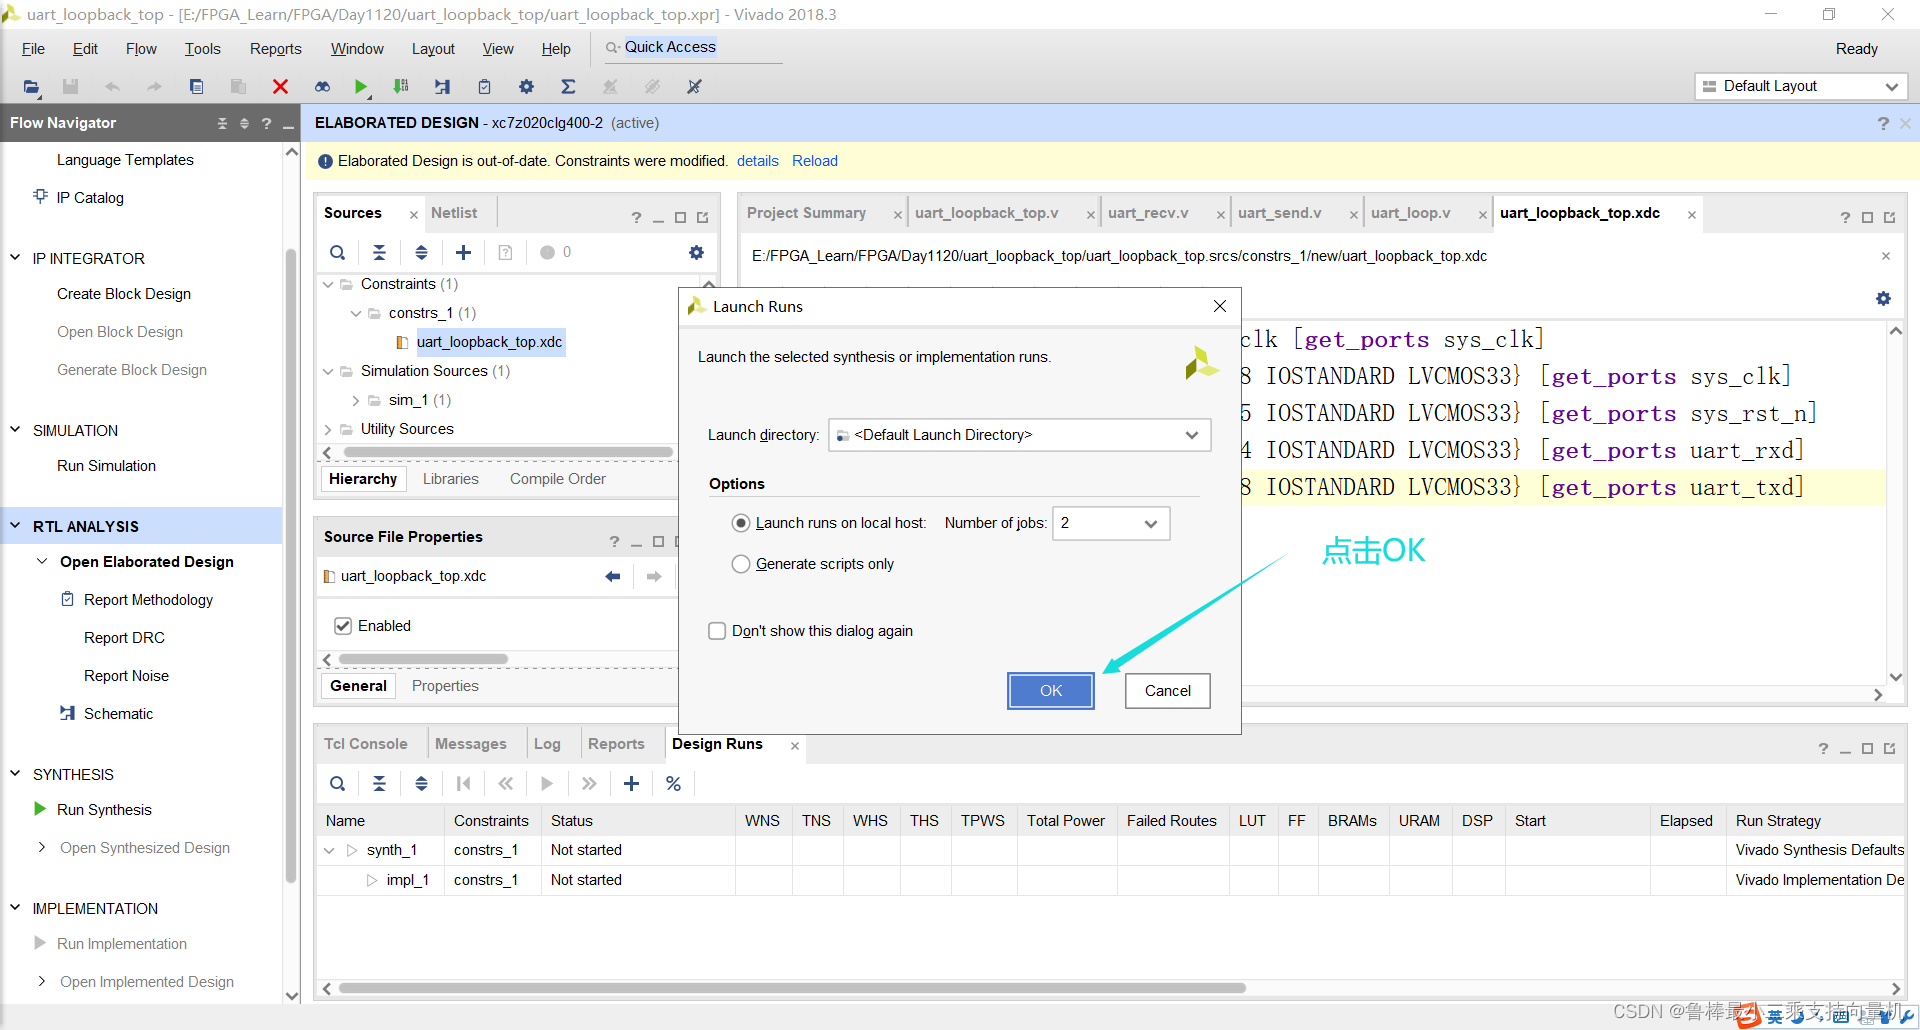Image resolution: width=1920 pixels, height=1030 pixels.
Task: Close the Launch Runs dialog with X
Action: pos(1220,306)
